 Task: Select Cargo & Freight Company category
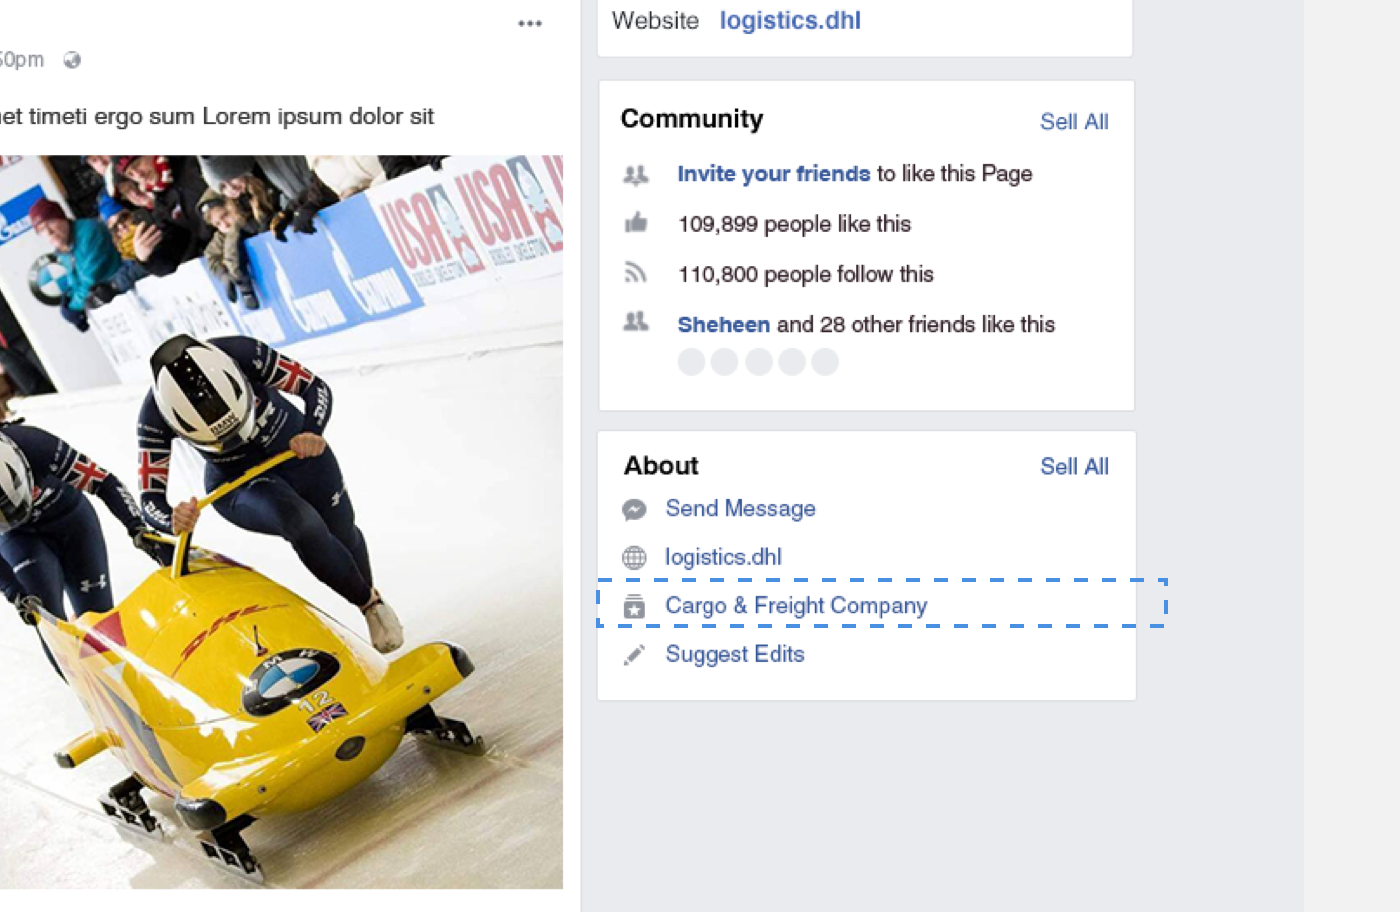(x=796, y=606)
